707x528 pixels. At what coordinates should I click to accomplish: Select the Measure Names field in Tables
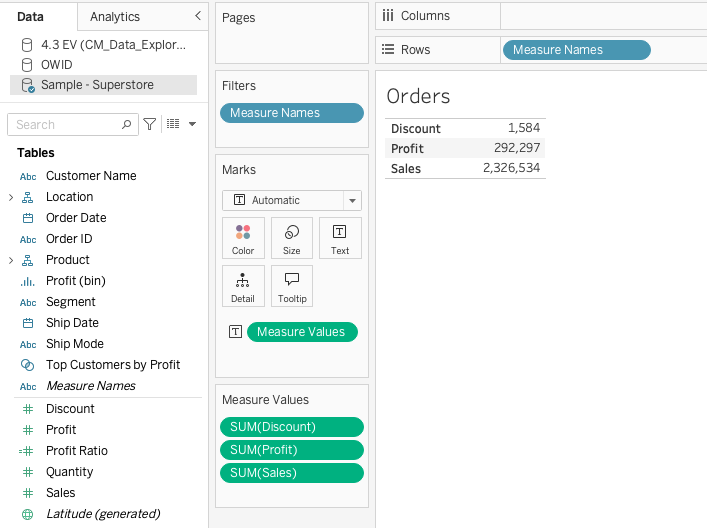click(91, 386)
